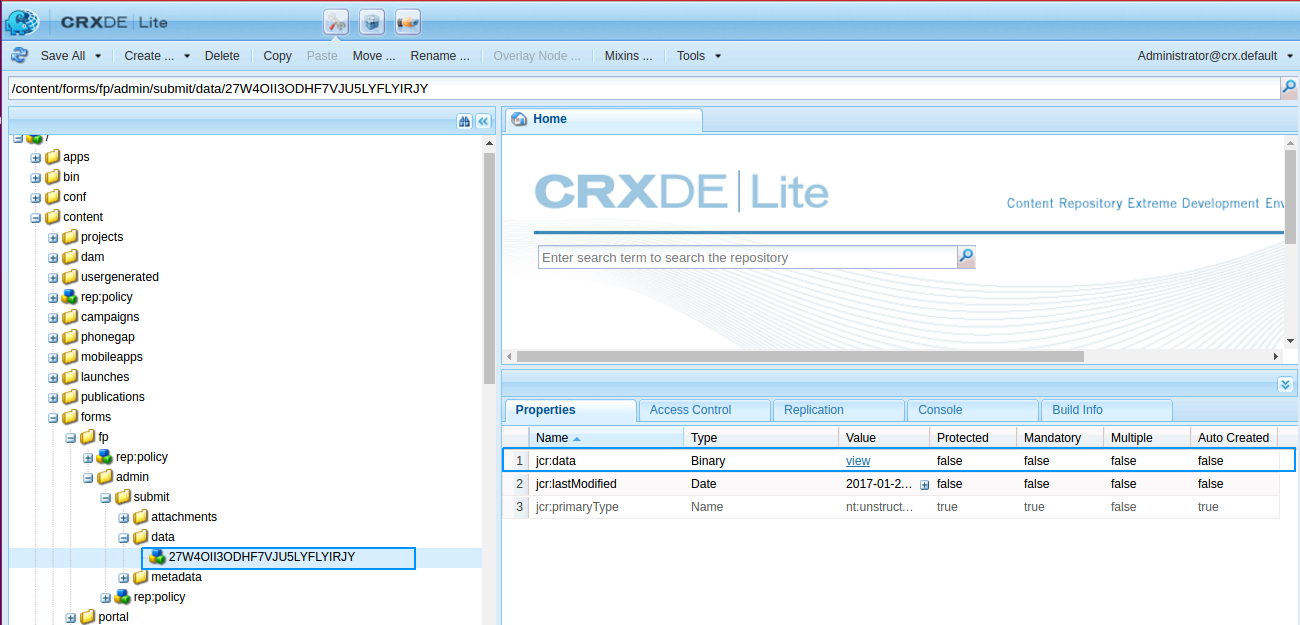The image size is (1300, 625).
Task: Click the mobileapps folder icon
Action: coord(70,357)
